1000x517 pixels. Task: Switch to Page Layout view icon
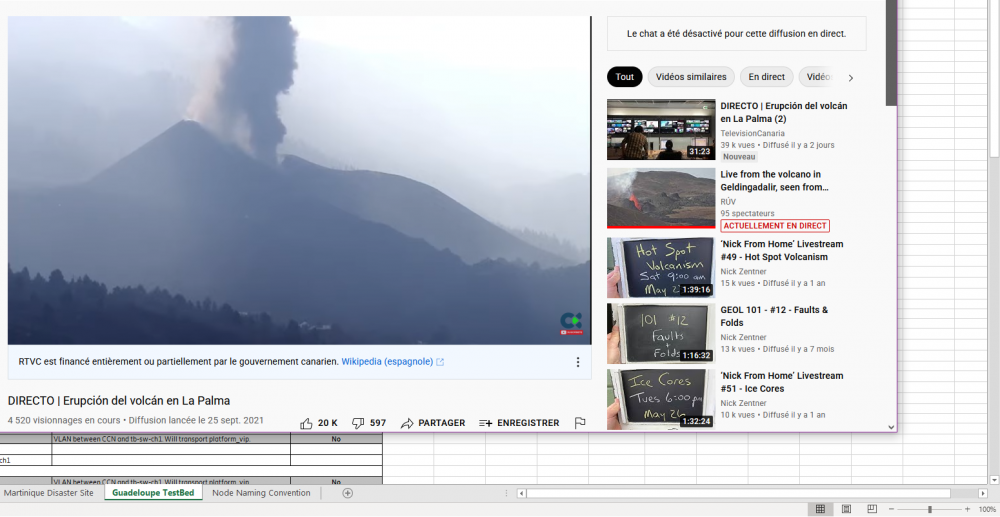[846, 509]
